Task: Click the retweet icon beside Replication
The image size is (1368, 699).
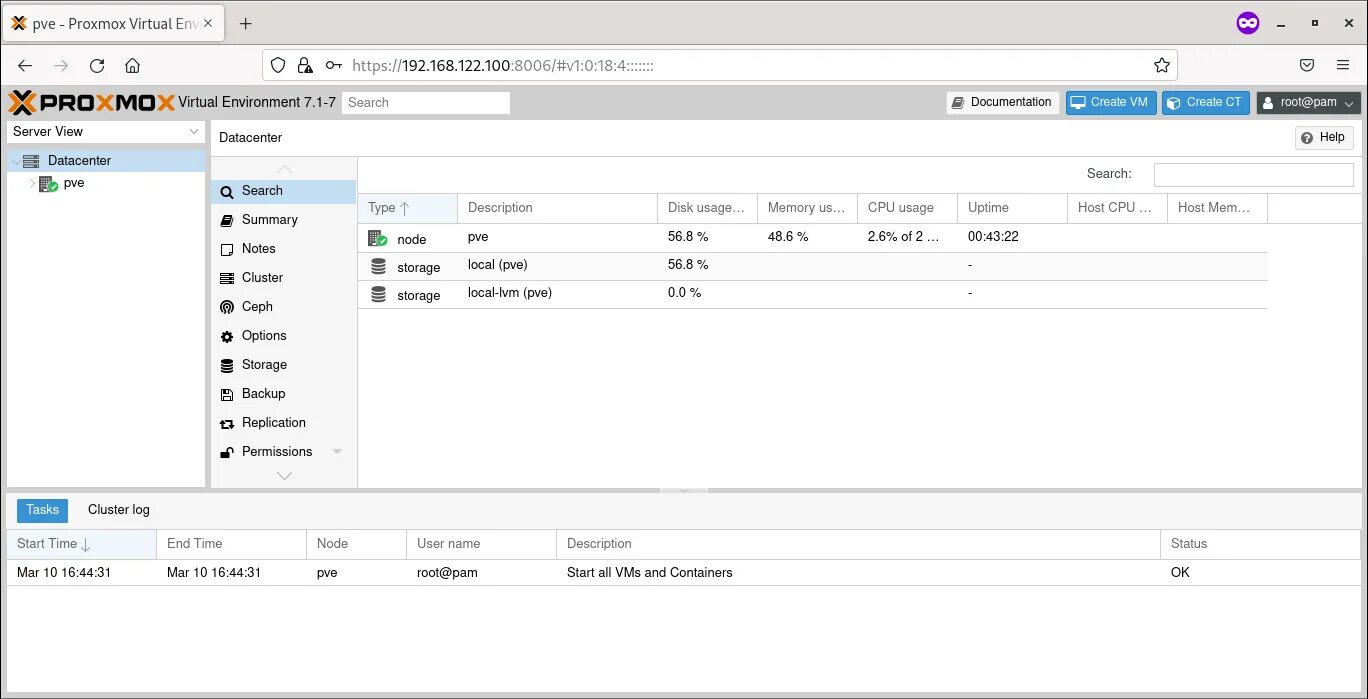Action: pos(227,423)
